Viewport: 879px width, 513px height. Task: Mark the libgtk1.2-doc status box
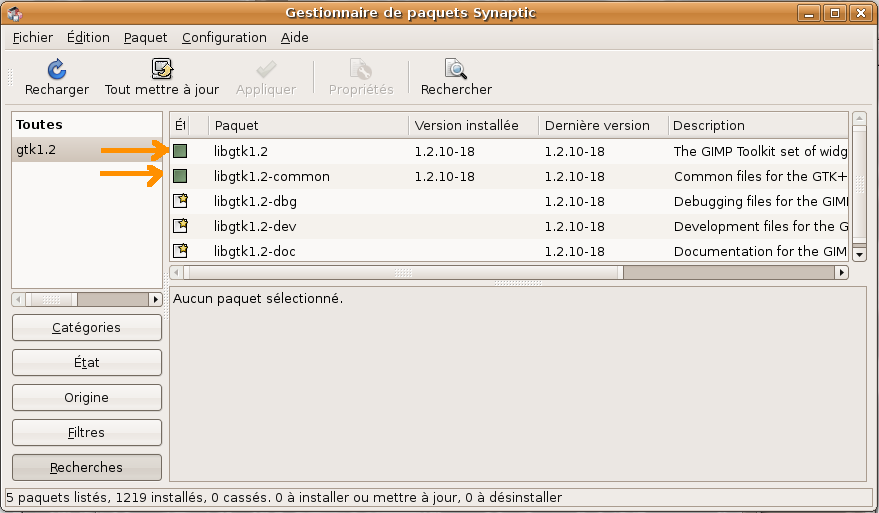point(180,251)
